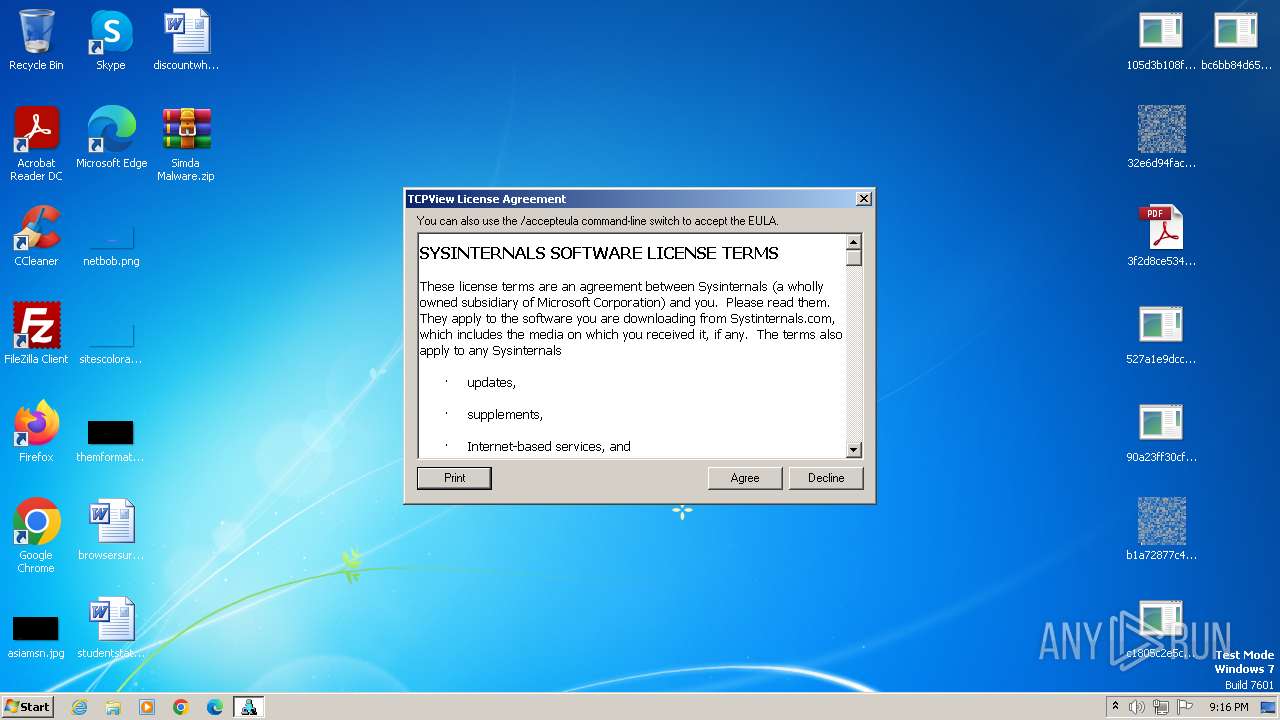Viewport: 1280px width, 720px height.
Task: Close the TCPView License Agreement dialog
Action: [864, 199]
